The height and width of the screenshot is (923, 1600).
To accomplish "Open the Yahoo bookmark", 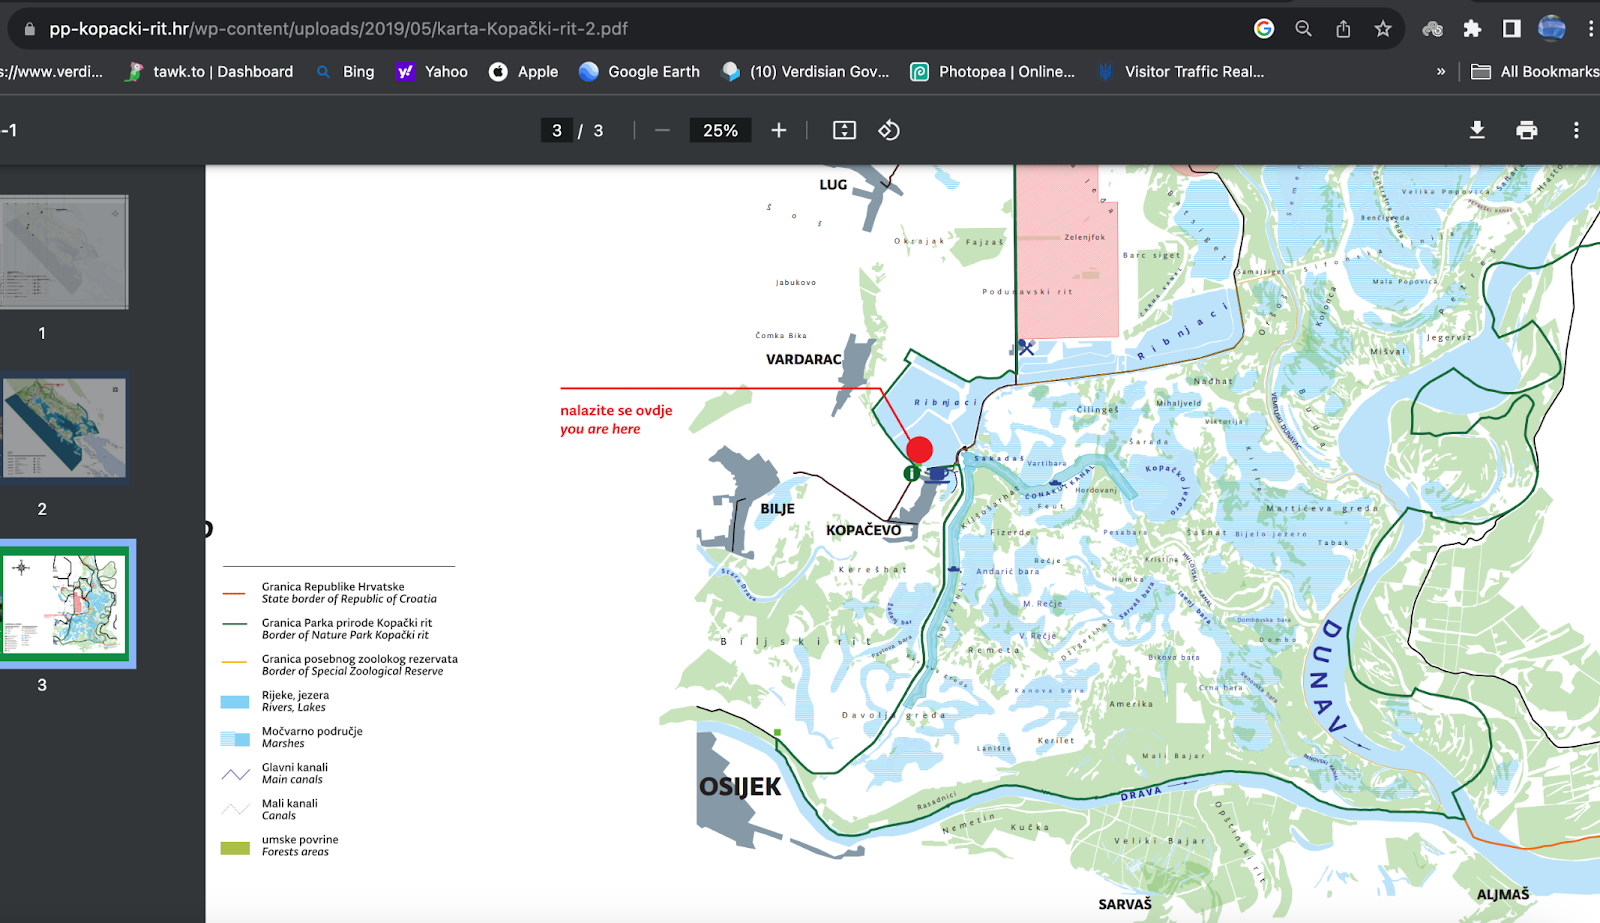I will 432,72.
